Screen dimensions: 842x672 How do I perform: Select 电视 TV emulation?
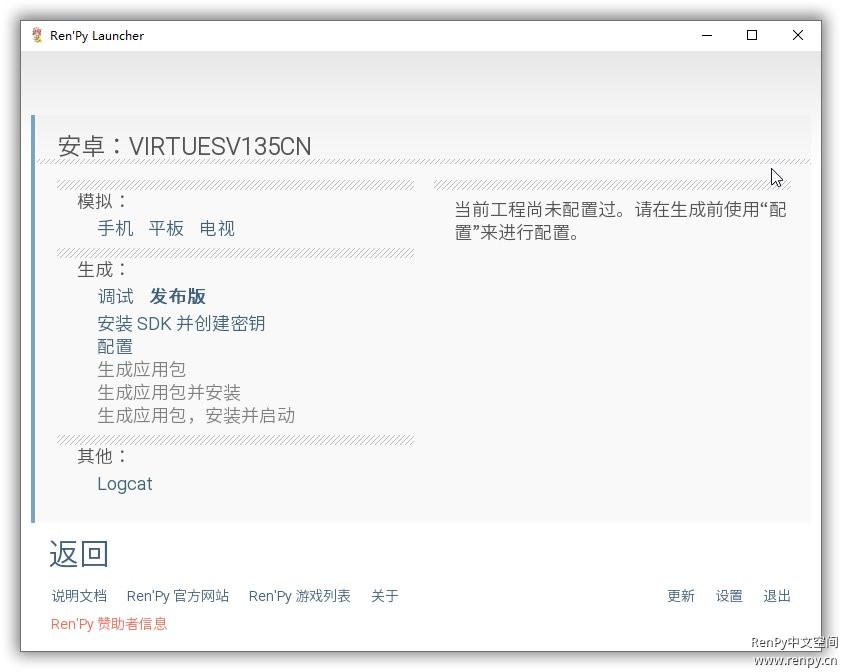click(217, 229)
